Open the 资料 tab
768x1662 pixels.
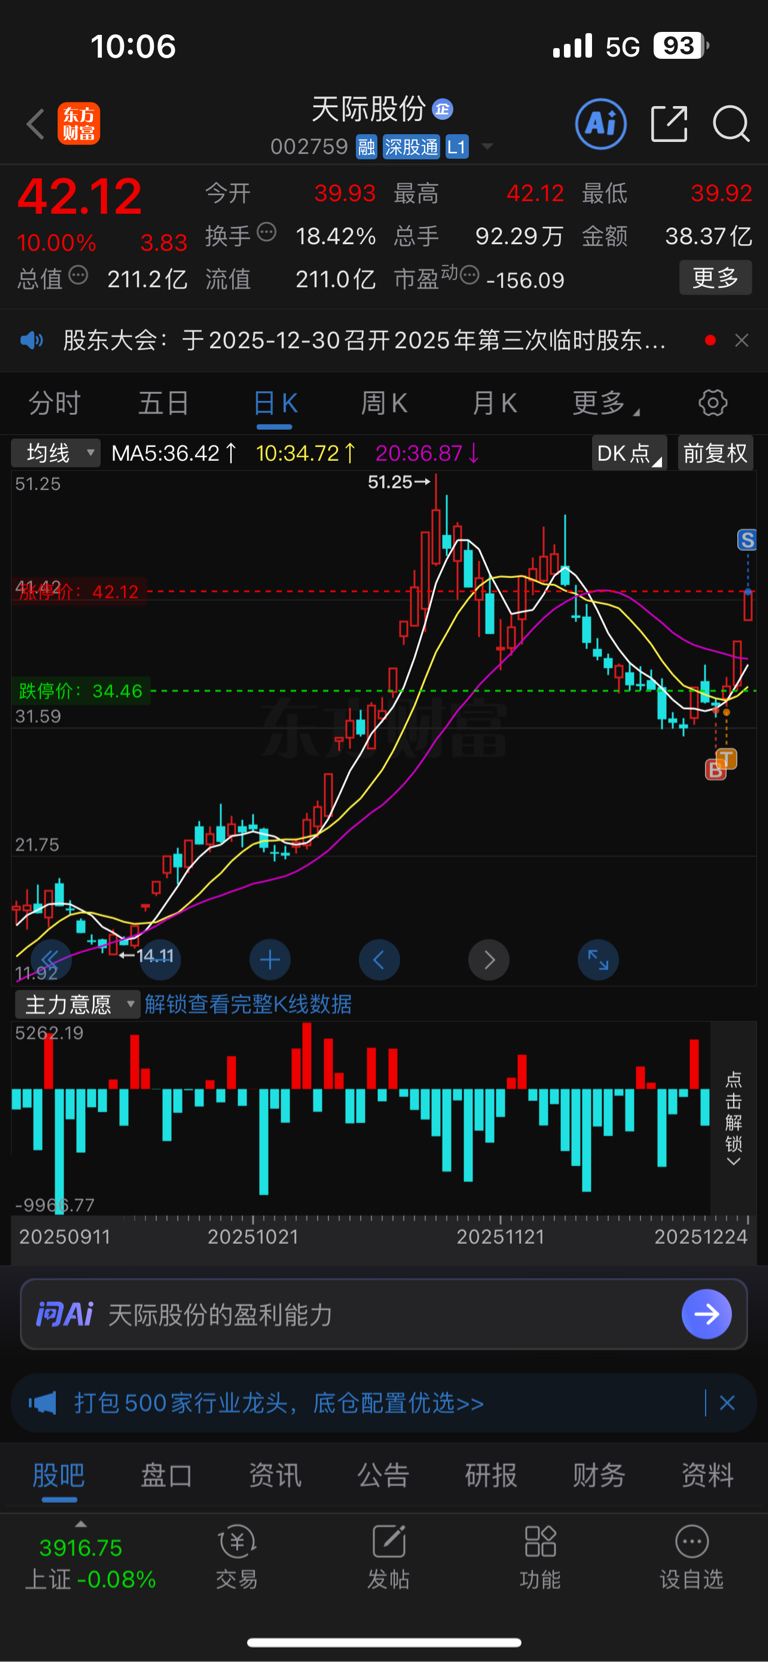(x=707, y=1475)
